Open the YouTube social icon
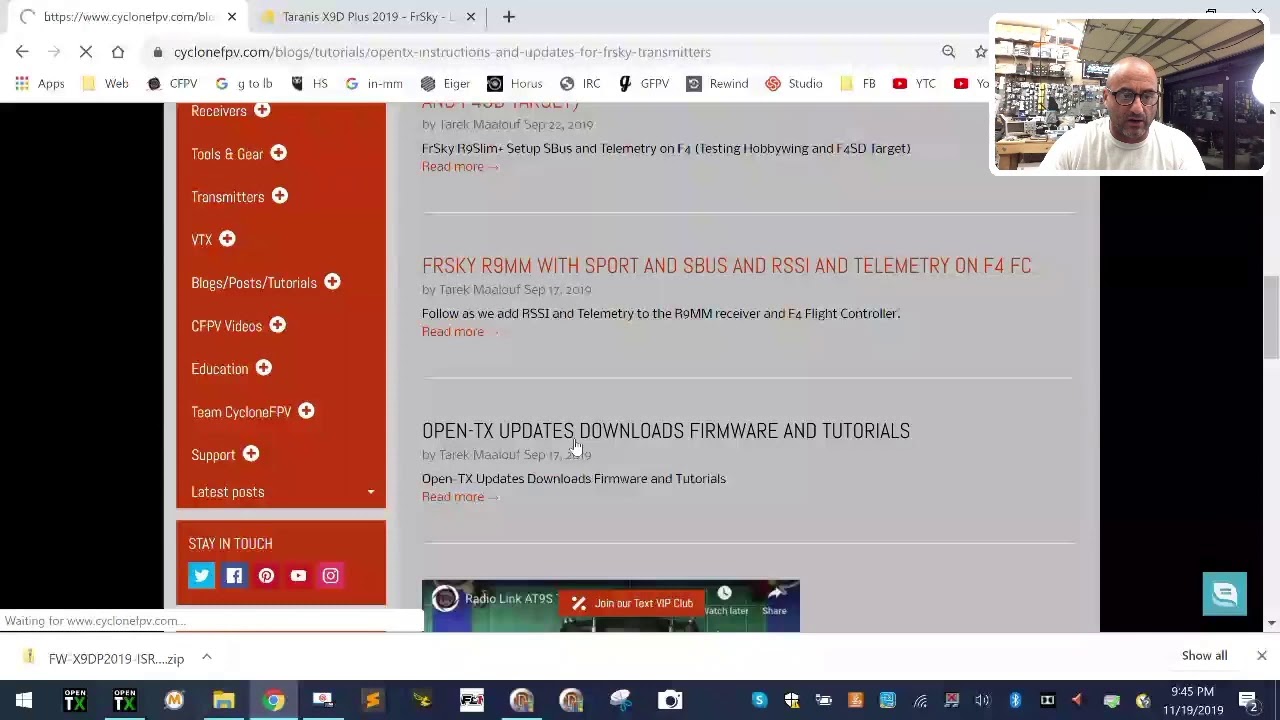Viewport: 1280px width, 720px height. (x=298, y=575)
